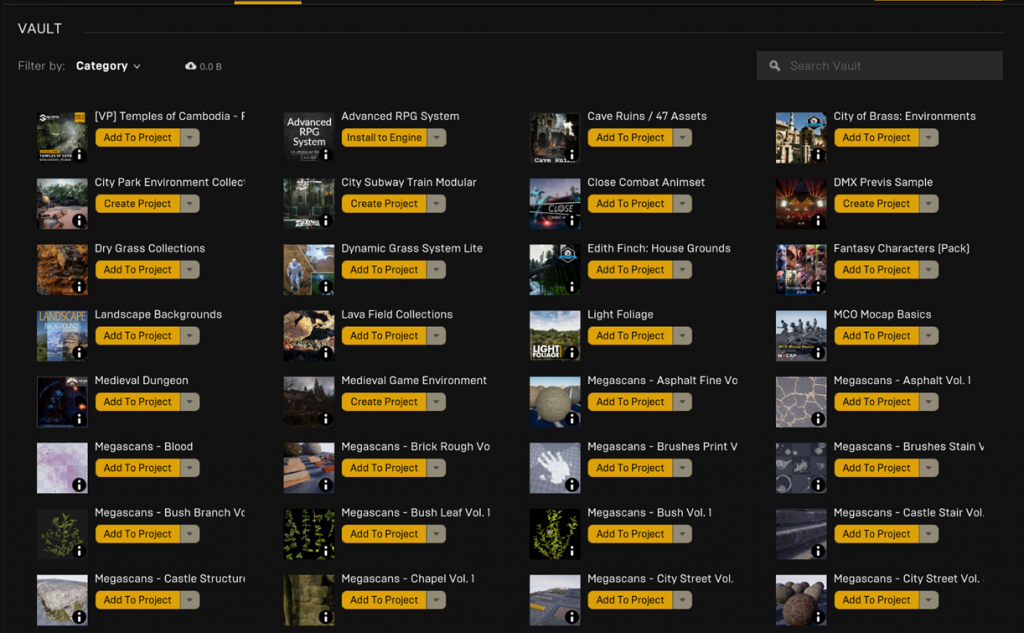
Task: Click the cloud download storage icon
Action: click(x=191, y=66)
